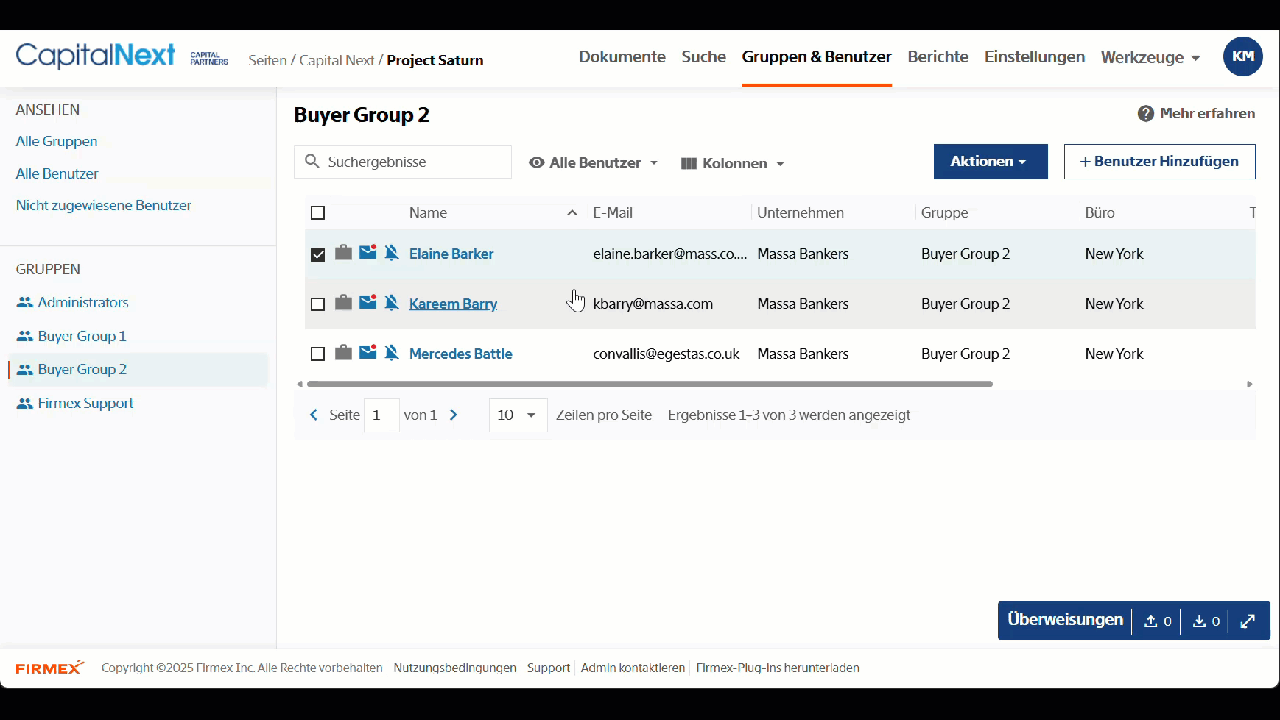
Task: Click the horizontal table scrollbar
Action: pyautogui.click(x=650, y=384)
